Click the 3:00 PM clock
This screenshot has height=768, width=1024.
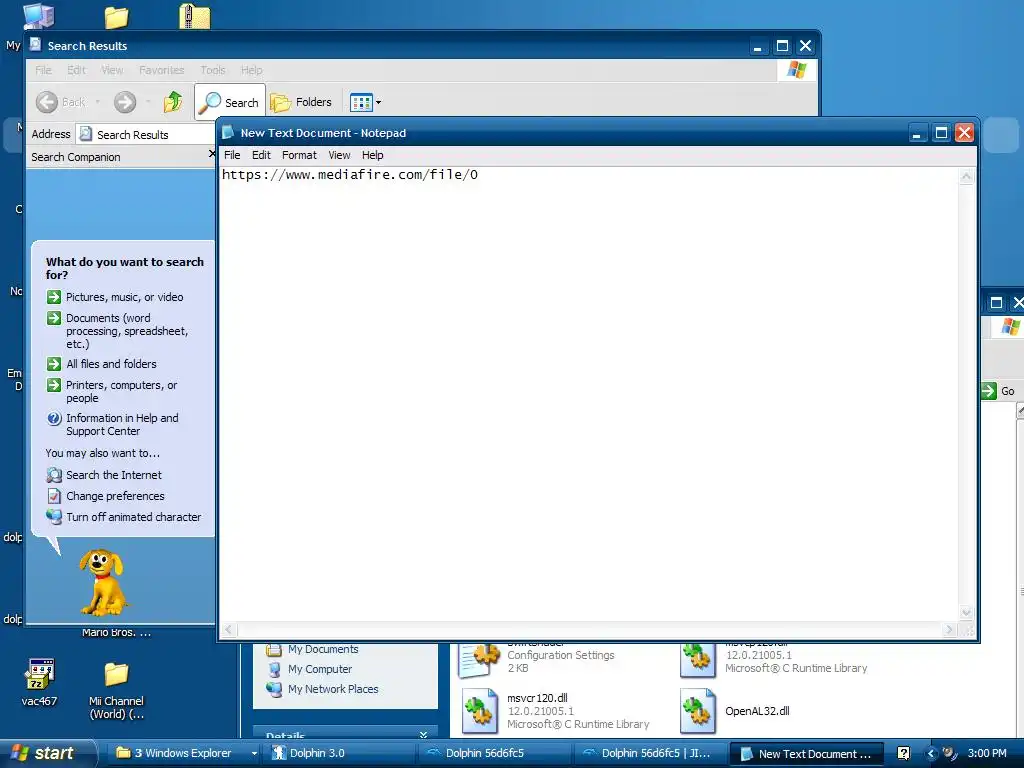pyautogui.click(x=987, y=753)
